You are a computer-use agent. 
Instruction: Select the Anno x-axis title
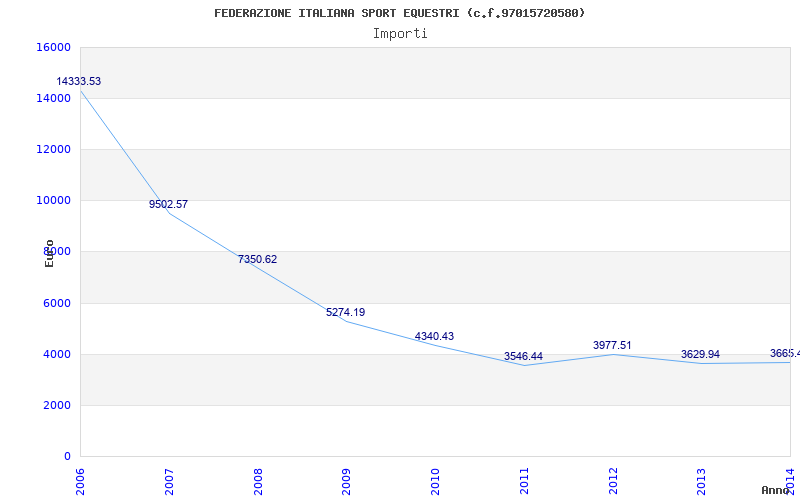777,490
